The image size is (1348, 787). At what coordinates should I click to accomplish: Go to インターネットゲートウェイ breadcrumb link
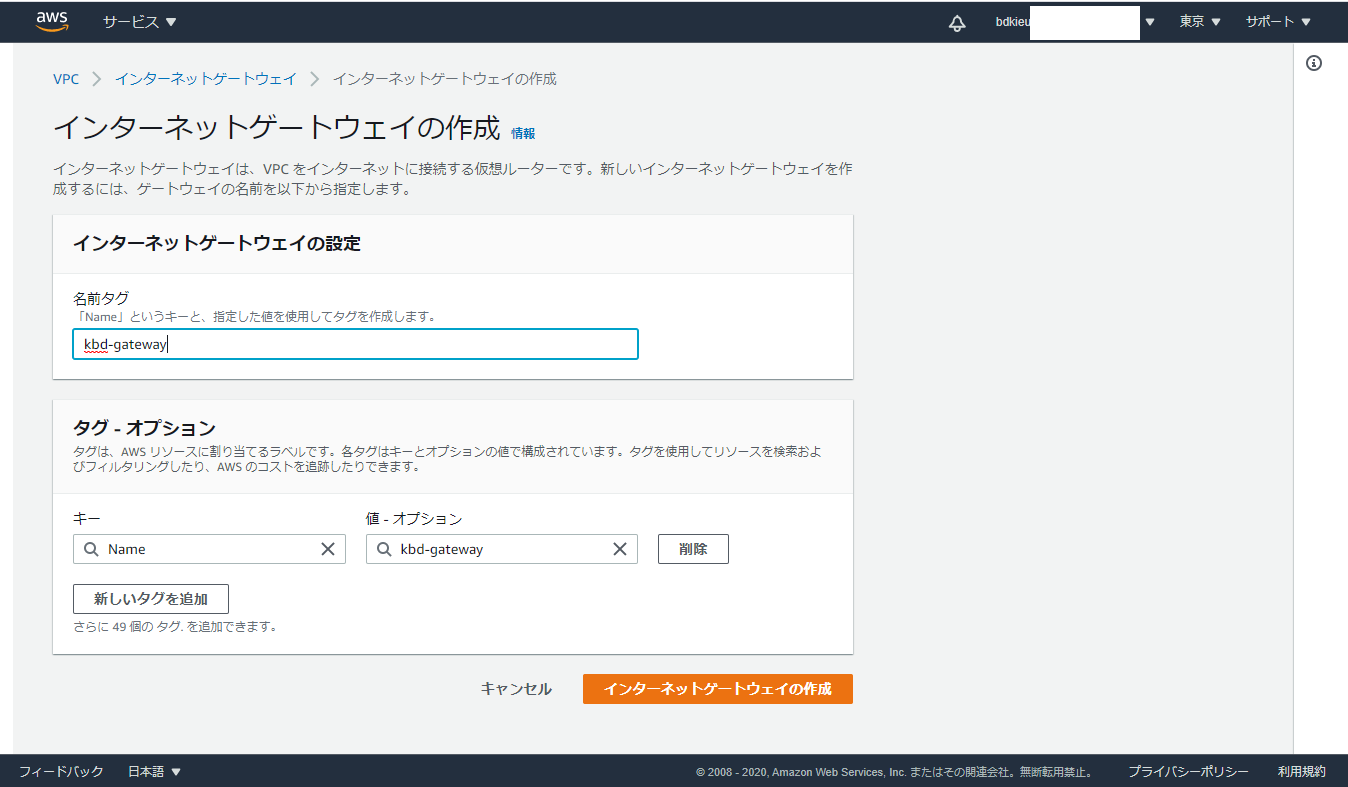point(205,79)
